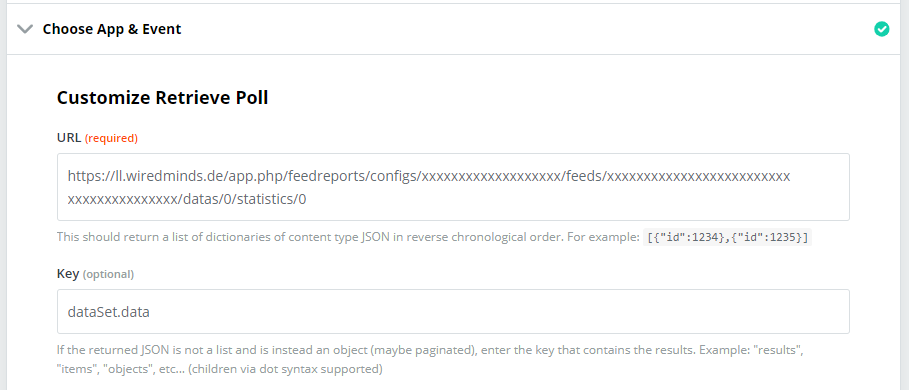909x390 pixels.
Task: Collapse the Choose App & Event chevron
Action: pyautogui.click(x=26, y=29)
